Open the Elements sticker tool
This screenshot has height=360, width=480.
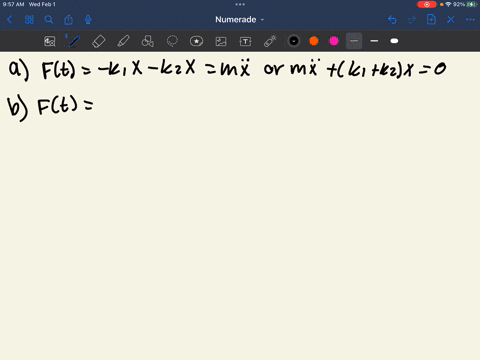tap(196, 41)
